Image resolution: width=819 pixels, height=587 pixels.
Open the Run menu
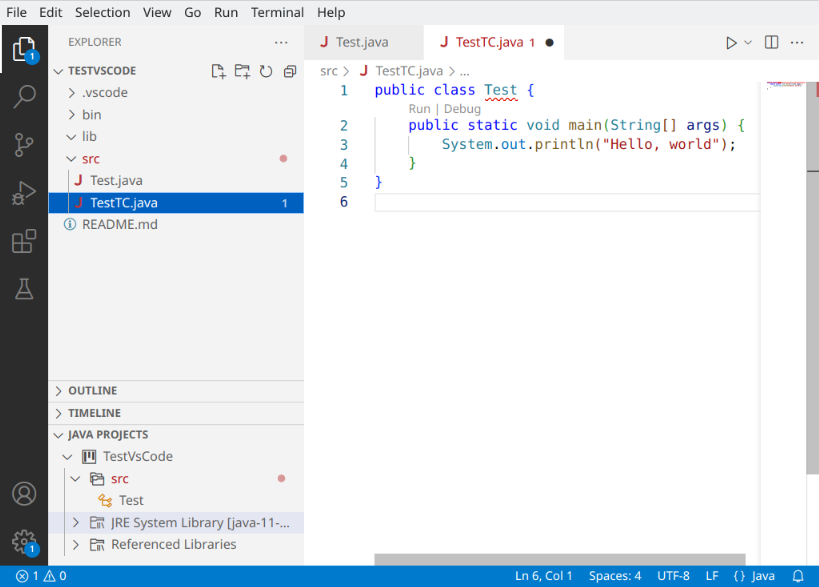click(x=226, y=13)
